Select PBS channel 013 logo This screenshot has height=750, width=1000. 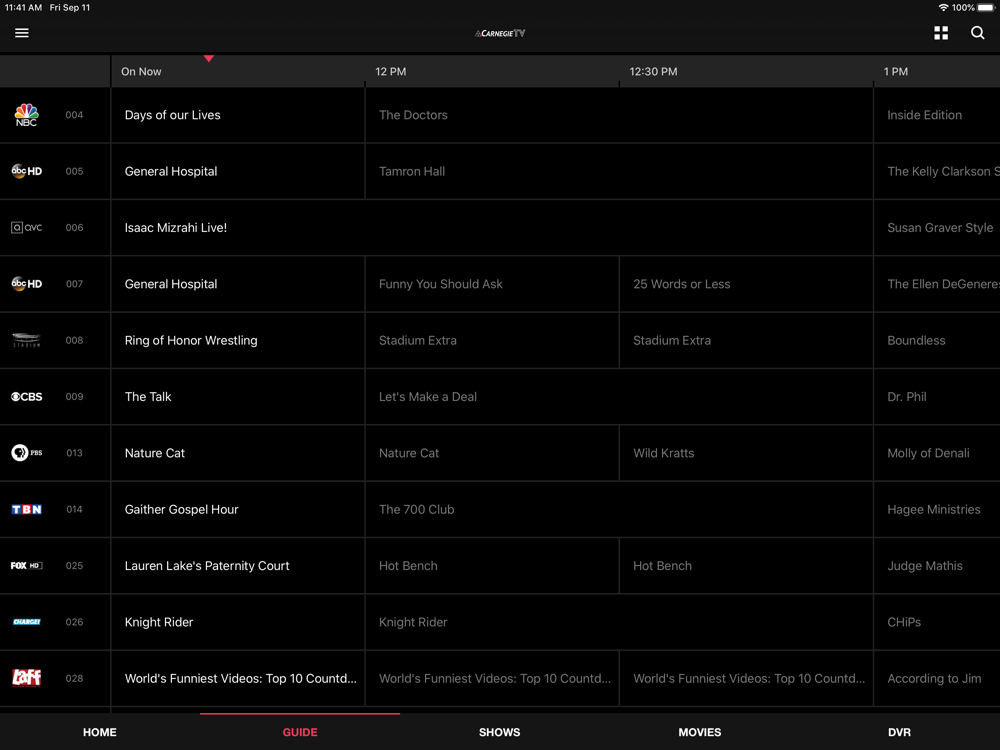click(x=27, y=453)
